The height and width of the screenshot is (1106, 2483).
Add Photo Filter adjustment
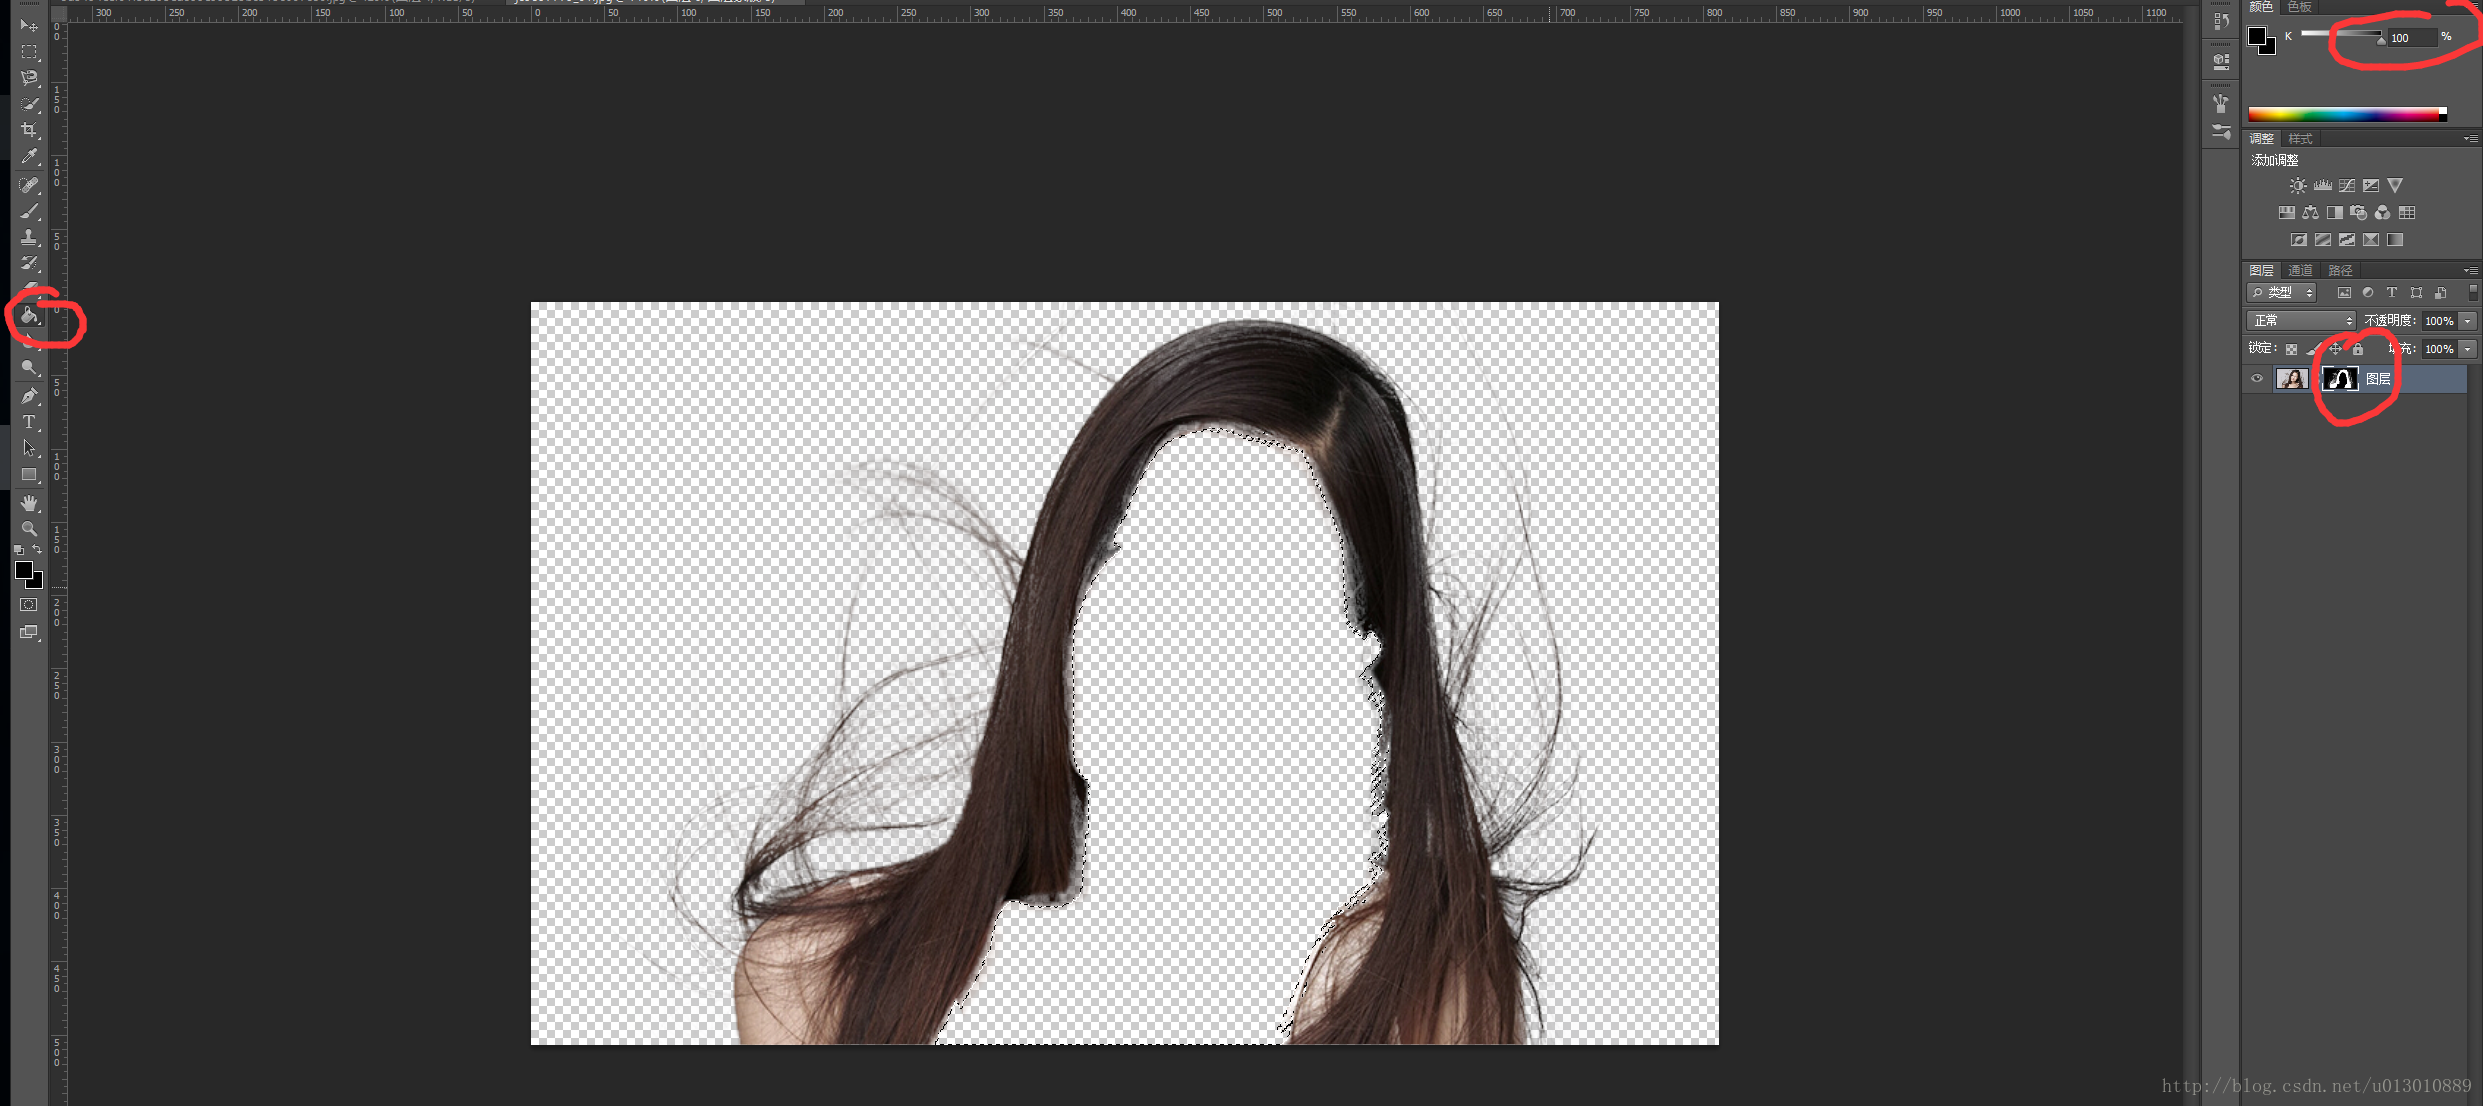pos(2359,213)
